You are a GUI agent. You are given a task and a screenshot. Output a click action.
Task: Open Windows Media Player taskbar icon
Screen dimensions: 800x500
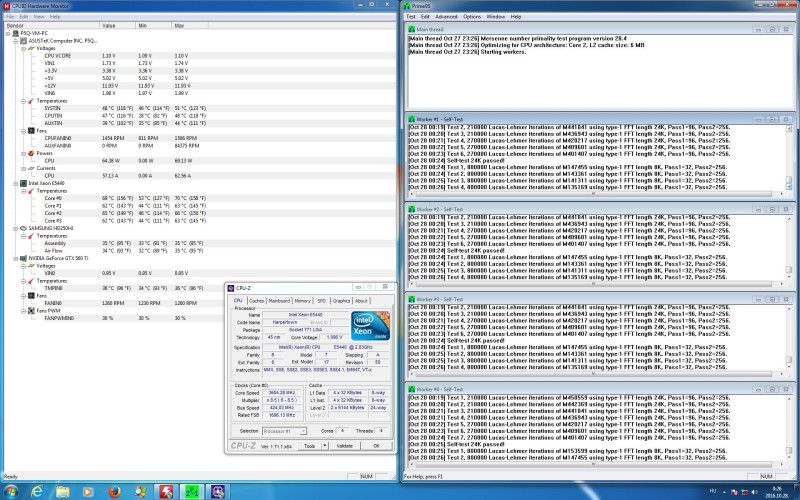tap(88, 492)
